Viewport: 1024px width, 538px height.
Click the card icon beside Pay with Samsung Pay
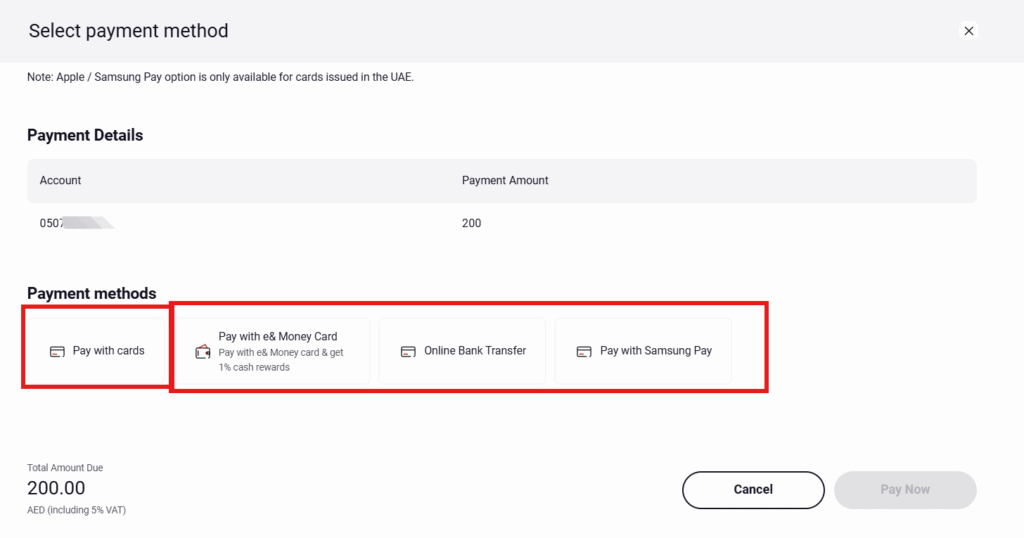point(584,352)
